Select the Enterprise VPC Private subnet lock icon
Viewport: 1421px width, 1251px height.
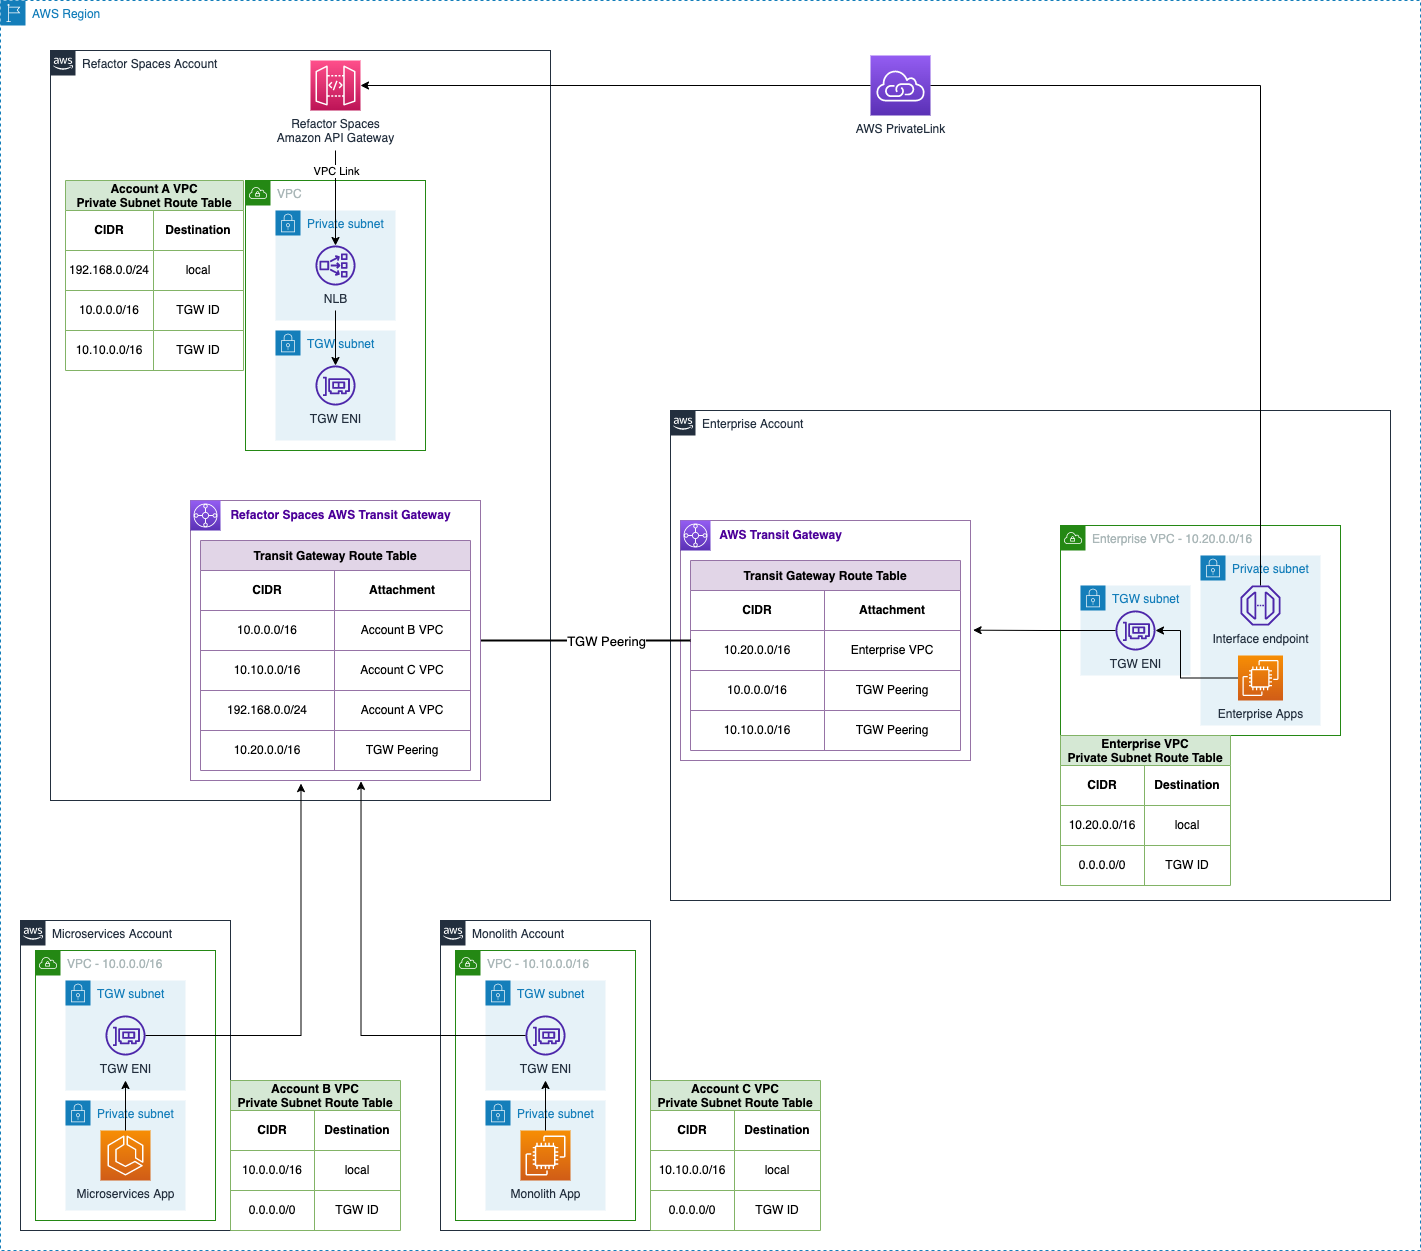tap(1213, 568)
